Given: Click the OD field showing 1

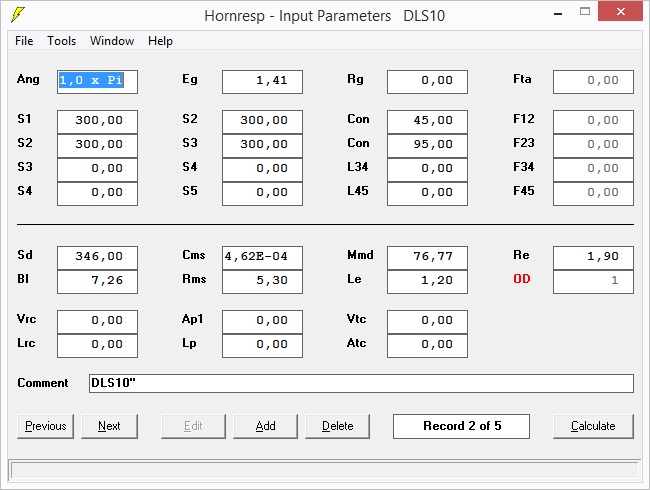Looking at the screenshot, I should [593, 282].
